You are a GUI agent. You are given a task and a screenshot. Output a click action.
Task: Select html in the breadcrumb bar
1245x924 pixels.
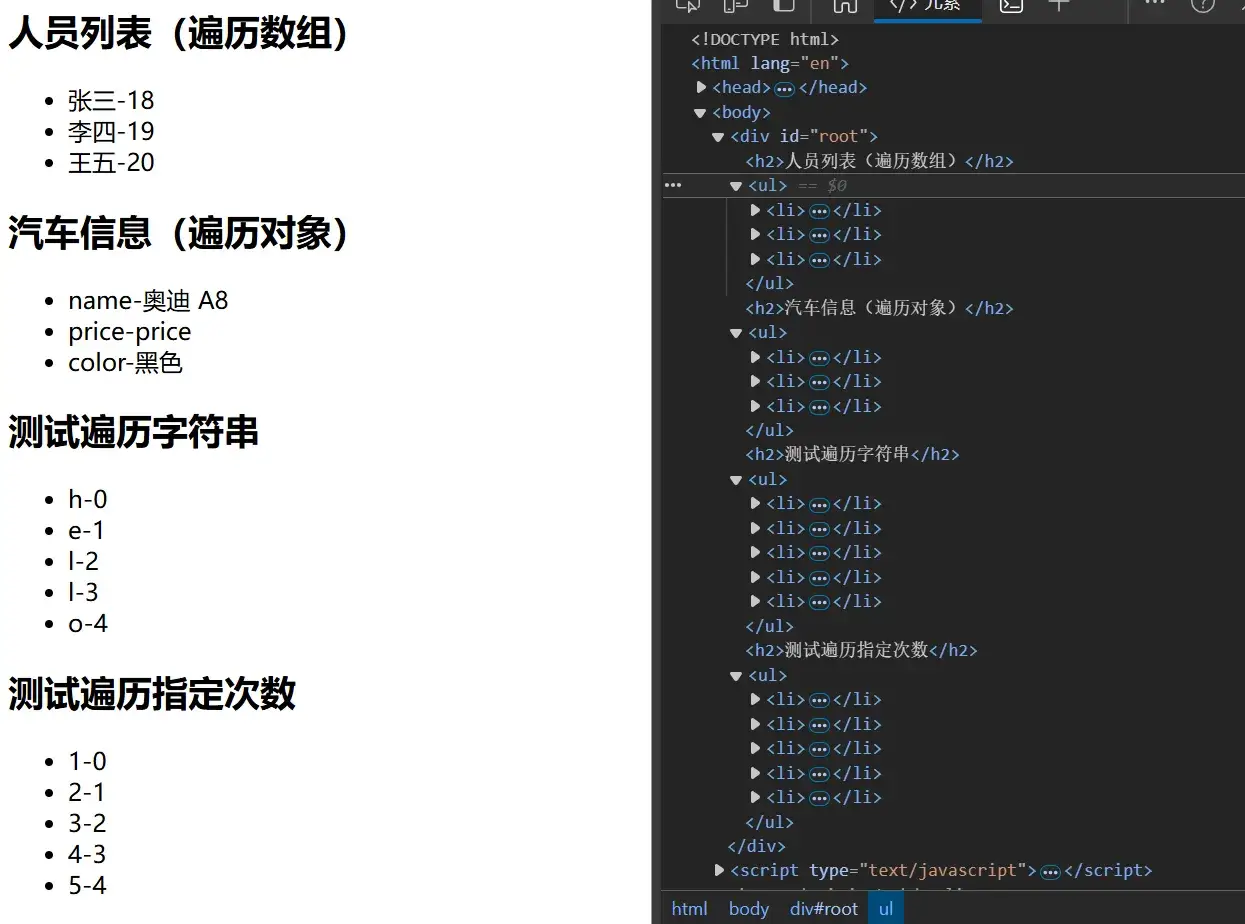[689, 908]
